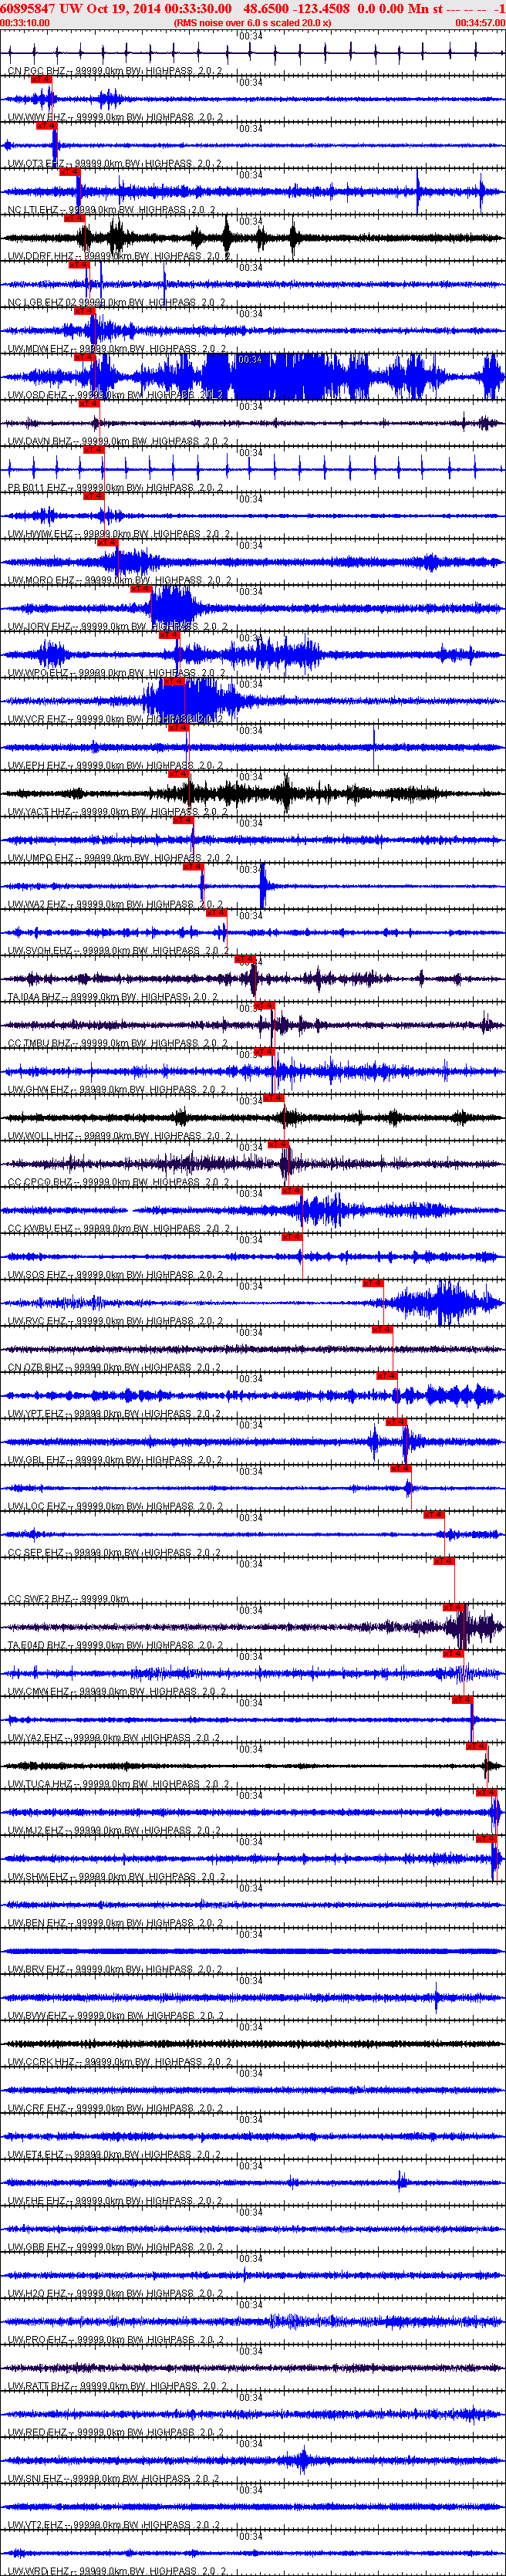
Task: Click the UW.SHW EHZ station label
Action: pos(38,1877)
